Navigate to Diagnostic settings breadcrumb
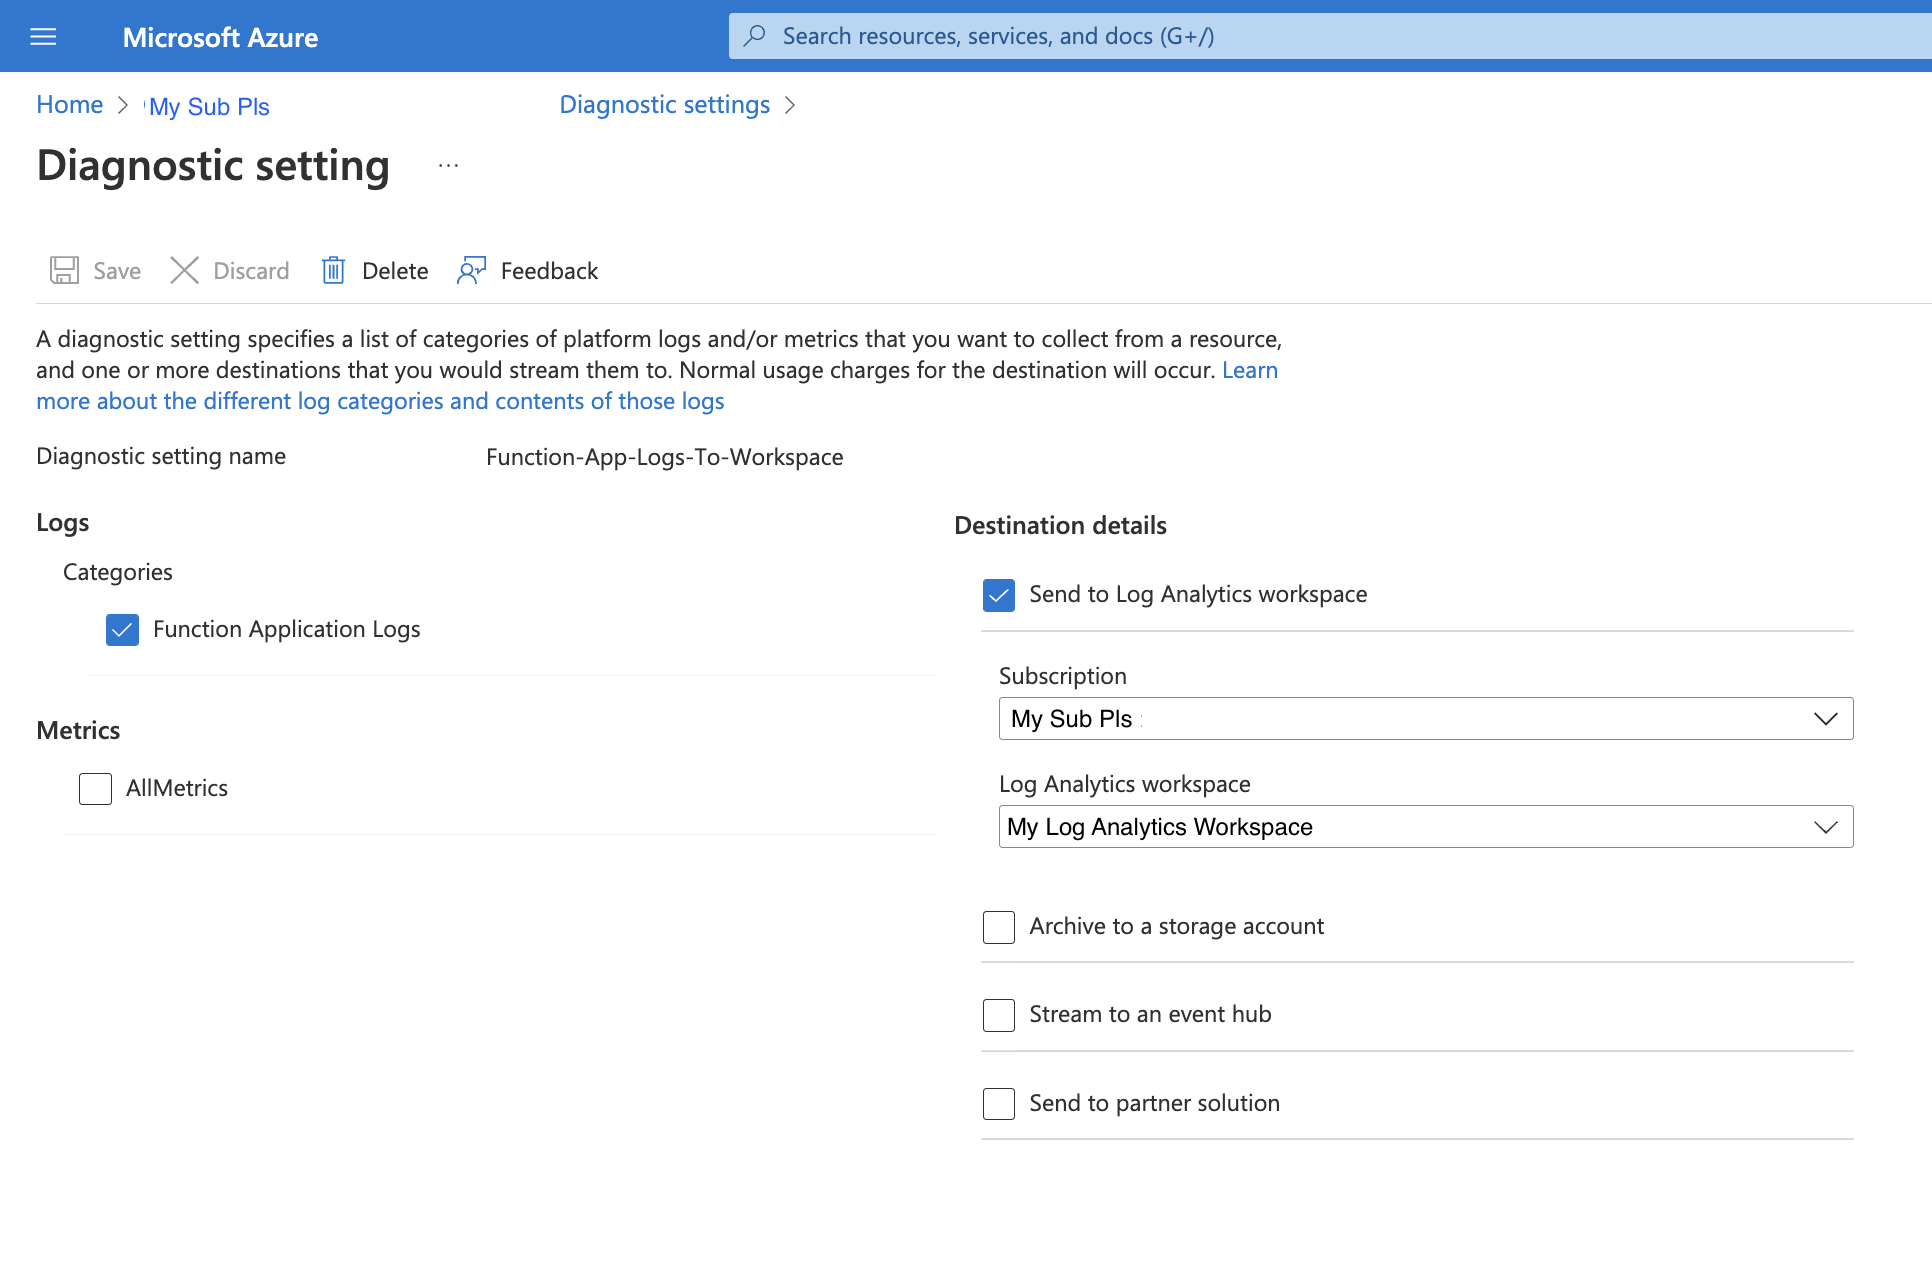Viewport: 1932px width, 1264px height. pos(664,105)
